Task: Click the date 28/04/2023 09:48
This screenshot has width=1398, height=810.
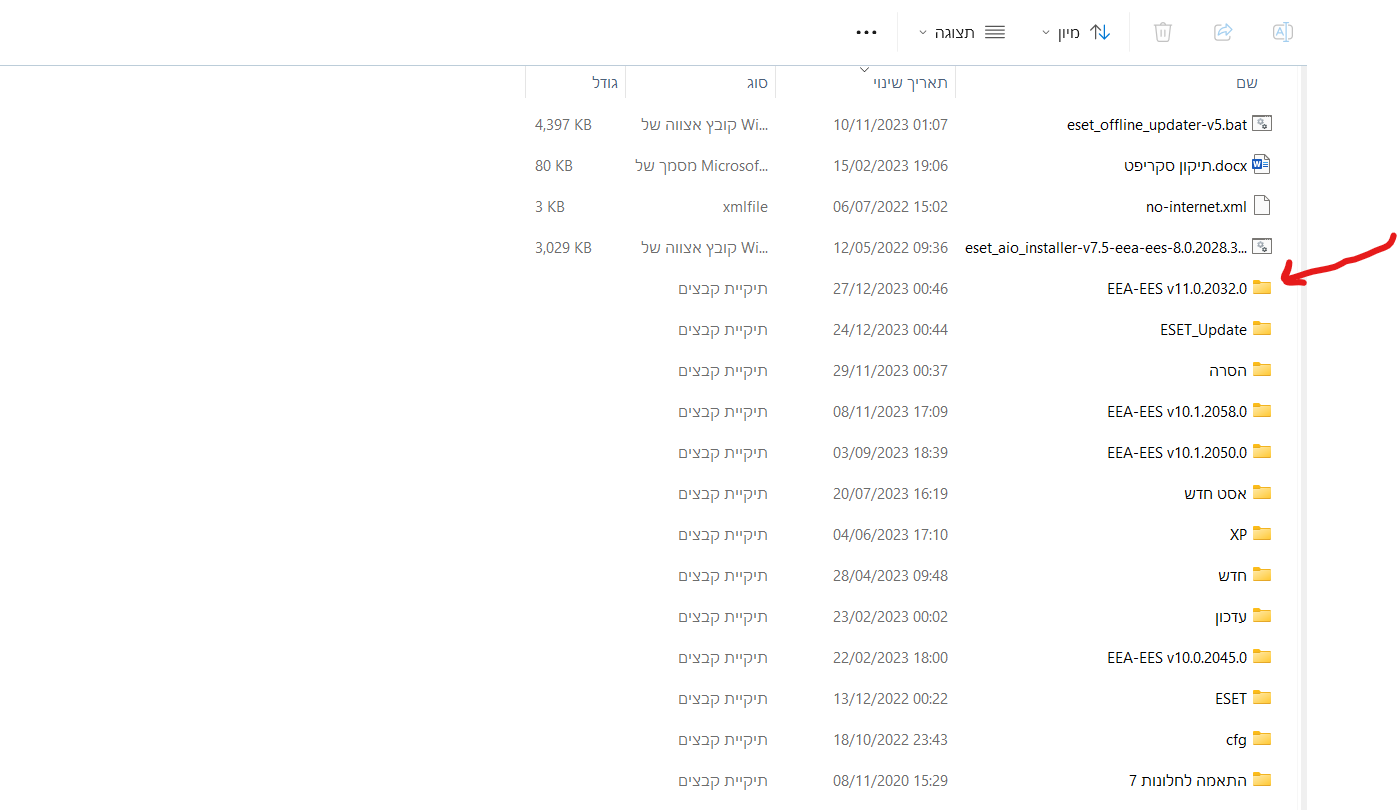Action: 890,576
